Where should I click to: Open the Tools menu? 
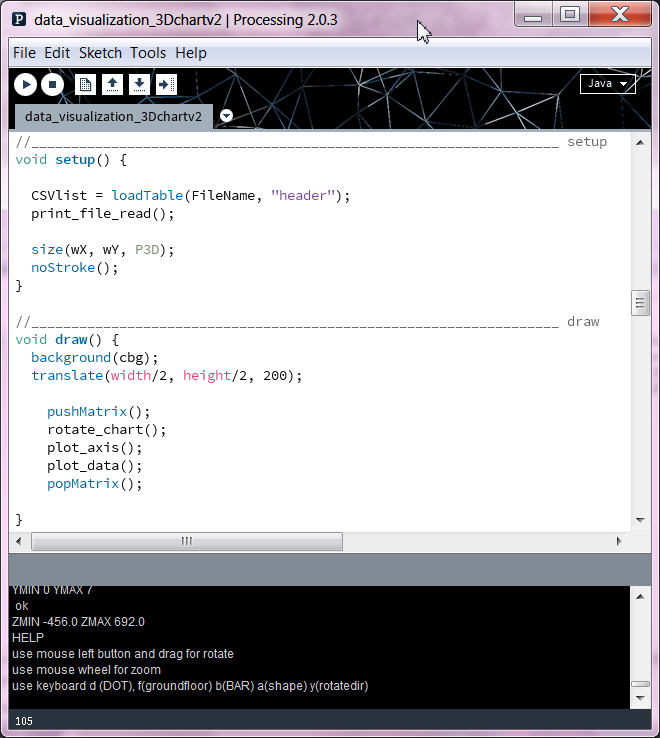(x=148, y=53)
